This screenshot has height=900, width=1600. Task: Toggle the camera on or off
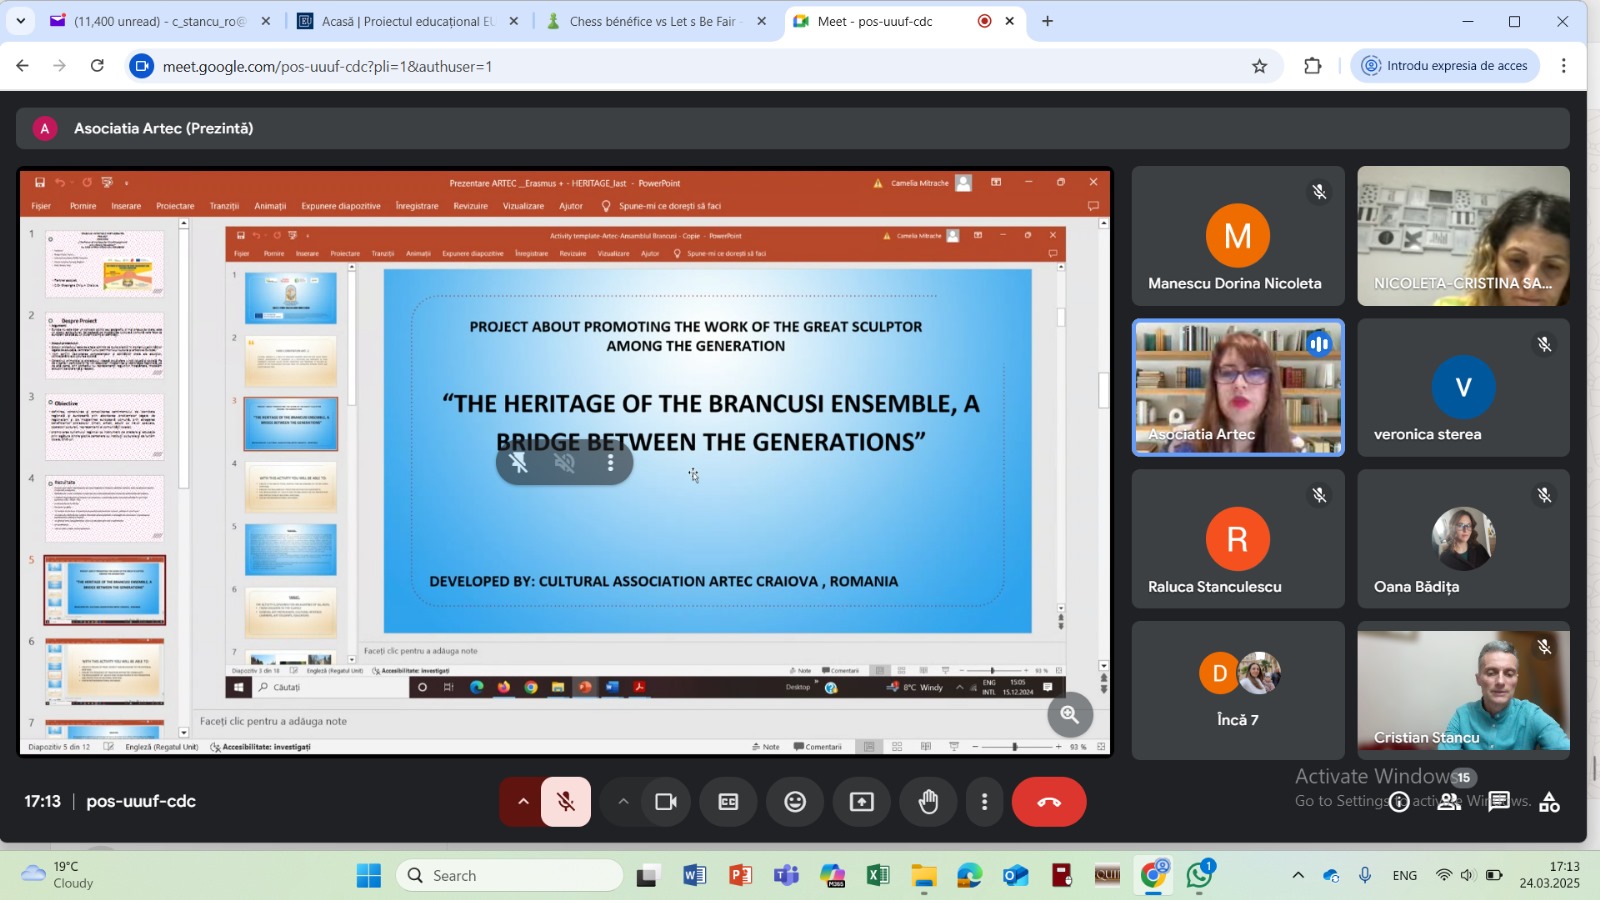point(666,802)
